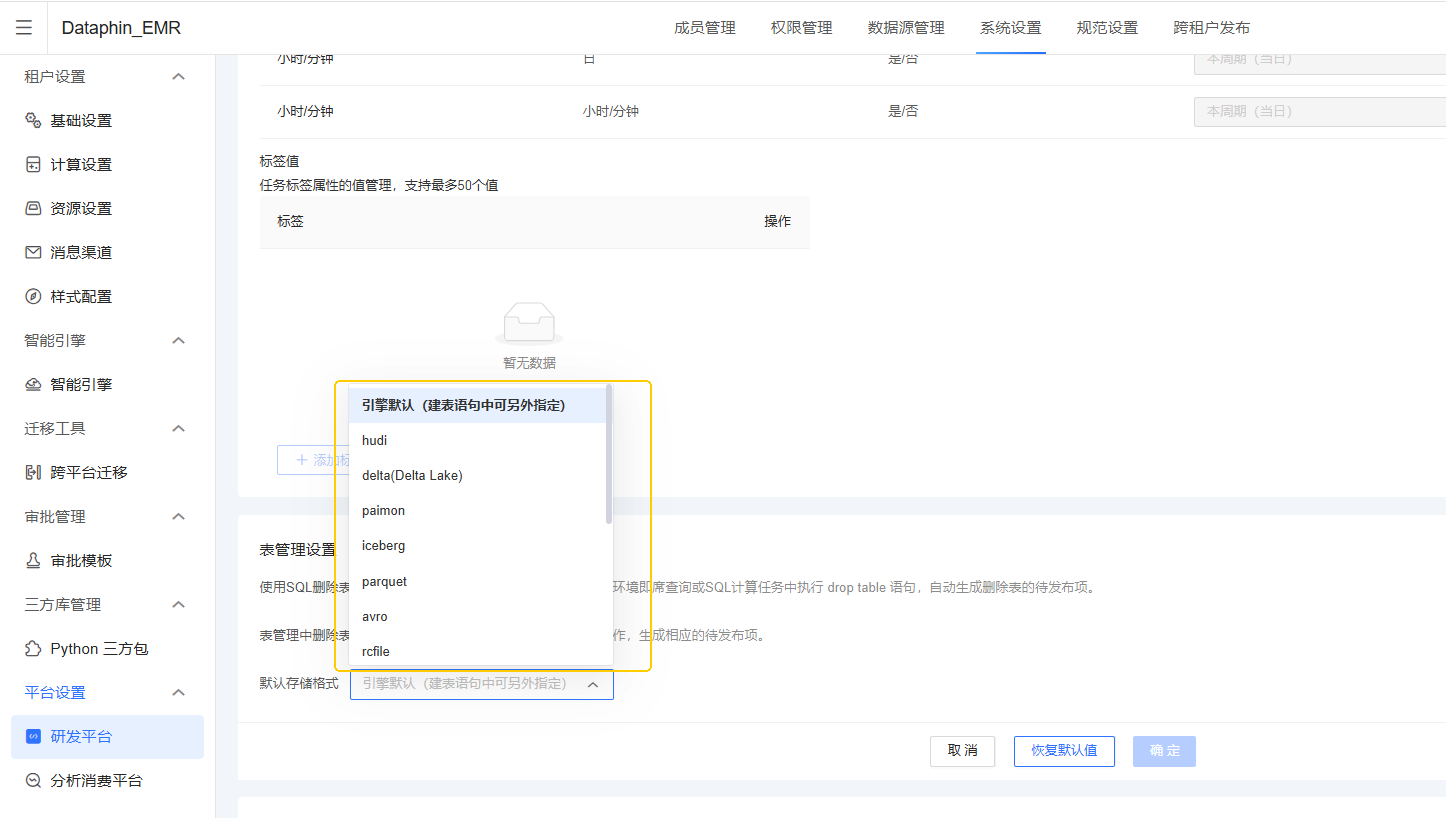Select rcfile storage format
Image resolution: width=1446 pixels, height=818 pixels.
(x=477, y=651)
